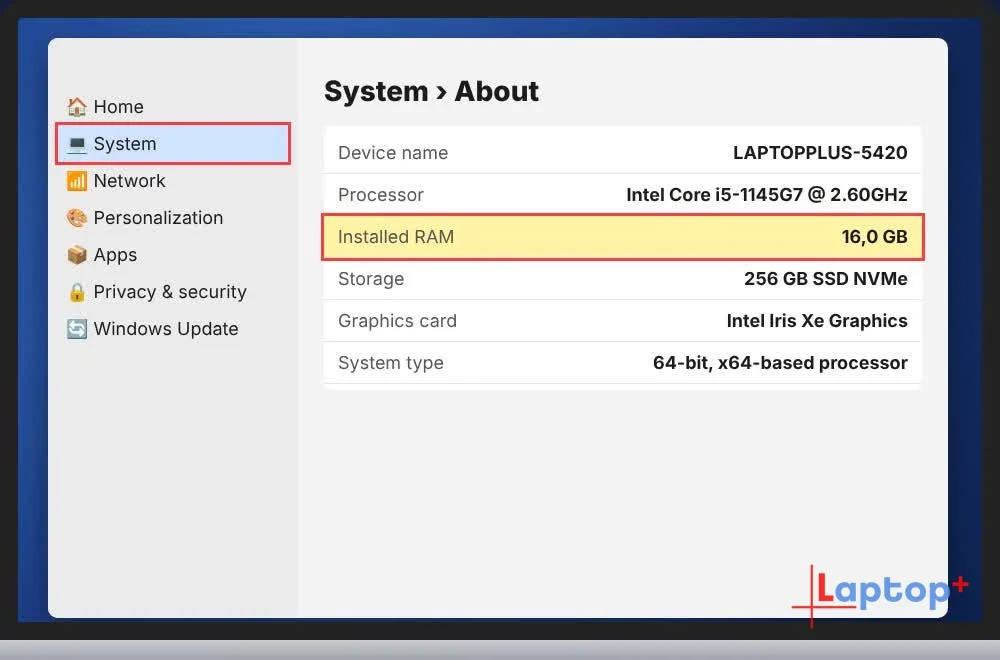Screen dimensions: 1000x660
Task: Click the Processor label
Action: [x=381, y=195]
